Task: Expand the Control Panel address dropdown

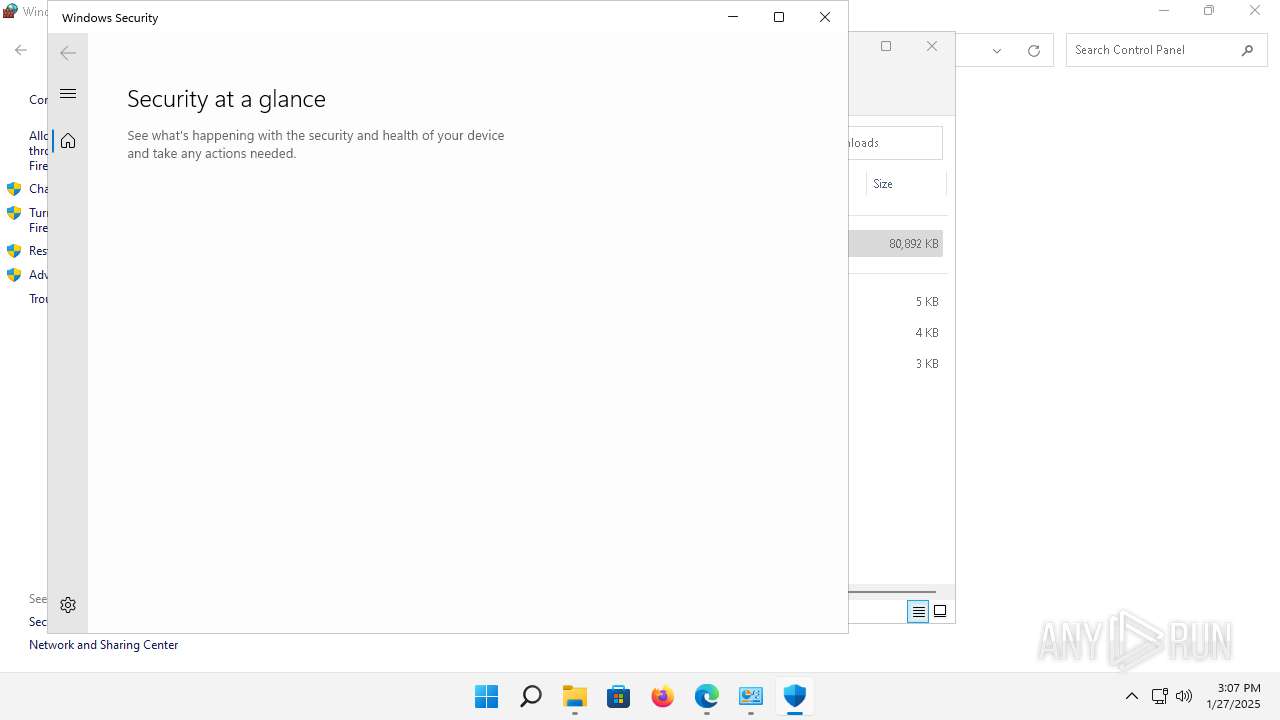Action: 997,51
